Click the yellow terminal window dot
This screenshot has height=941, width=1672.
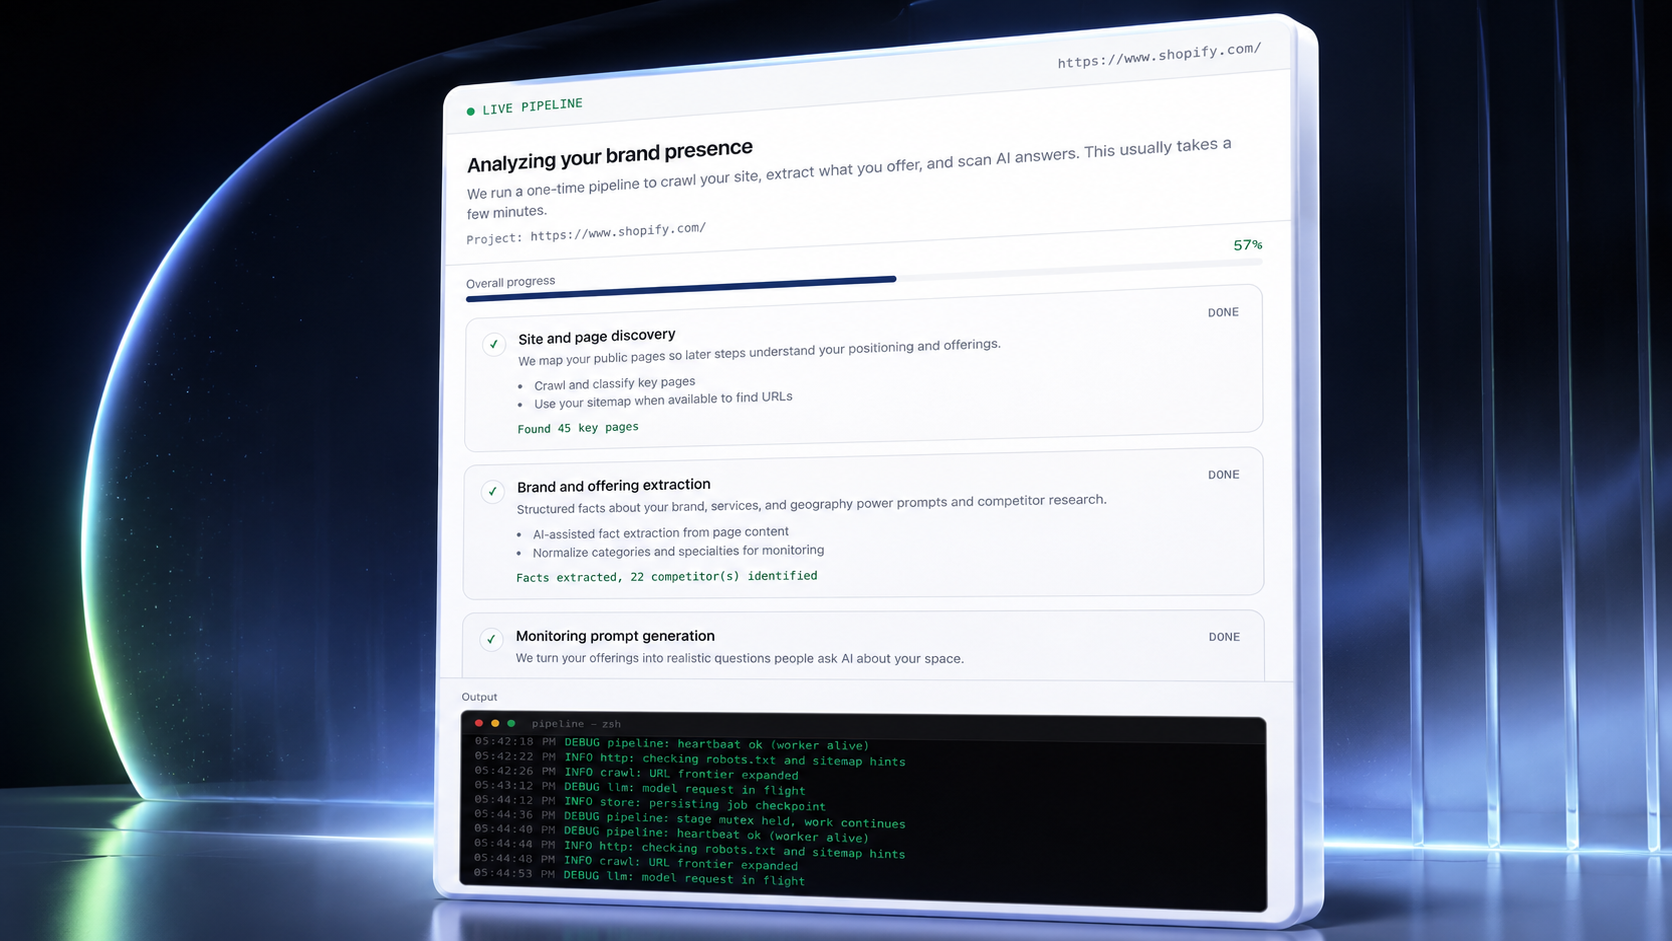coord(495,723)
